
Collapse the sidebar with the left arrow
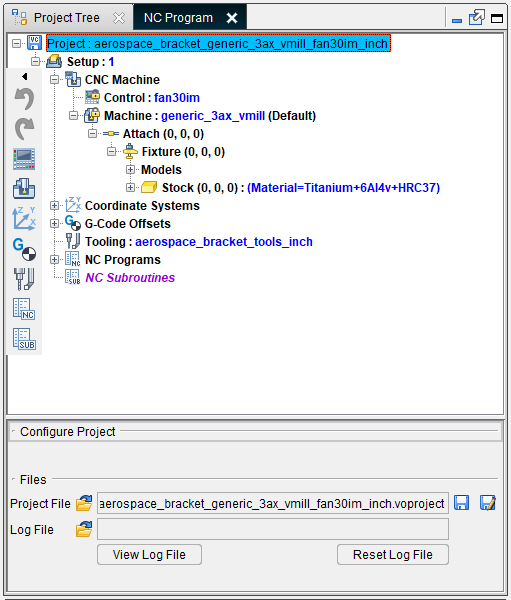click(24, 77)
